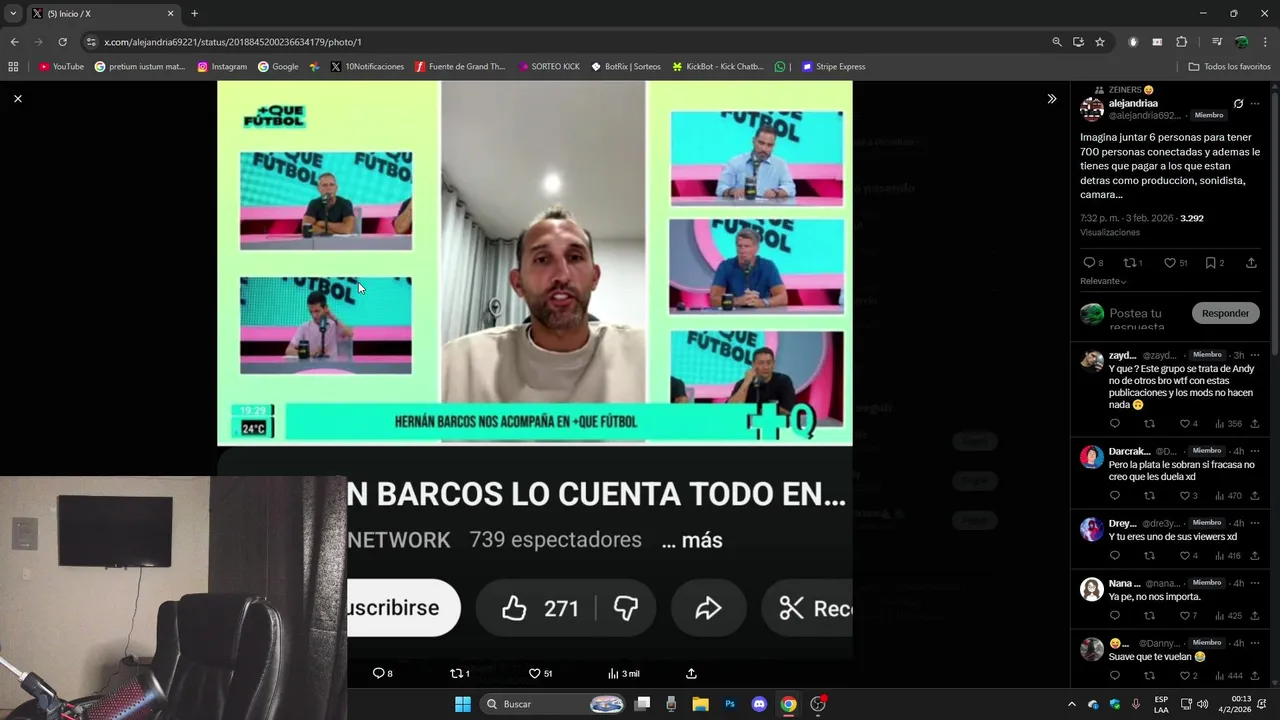The width and height of the screenshot is (1280, 720).
Task: Open Nana's profile avatar
Action: pyautogui.click(x=1092, y=589)
